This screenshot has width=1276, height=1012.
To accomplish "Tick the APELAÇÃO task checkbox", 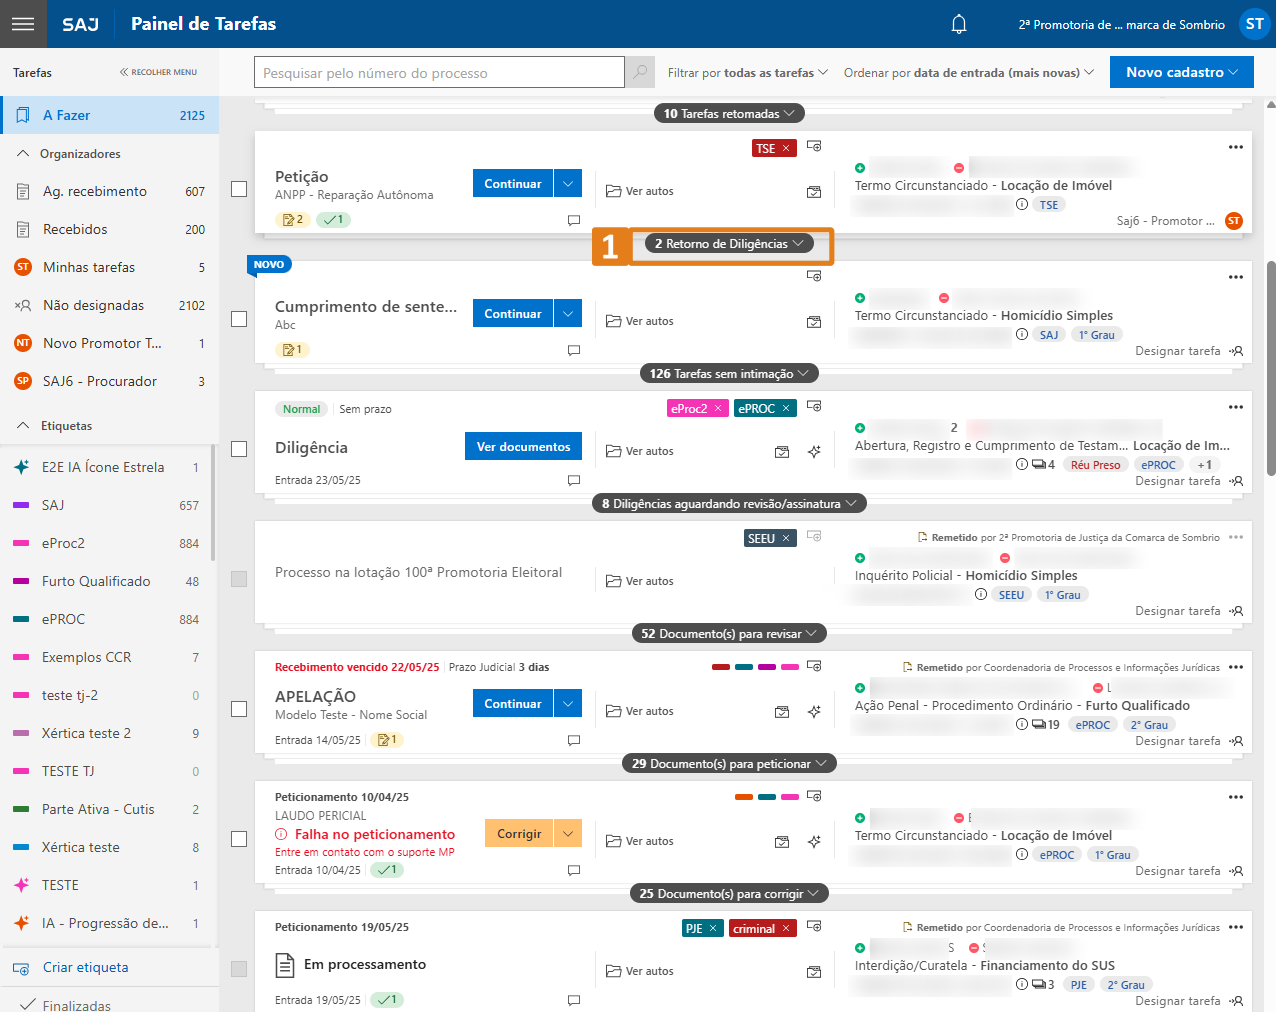I will (x=239, y=709).
